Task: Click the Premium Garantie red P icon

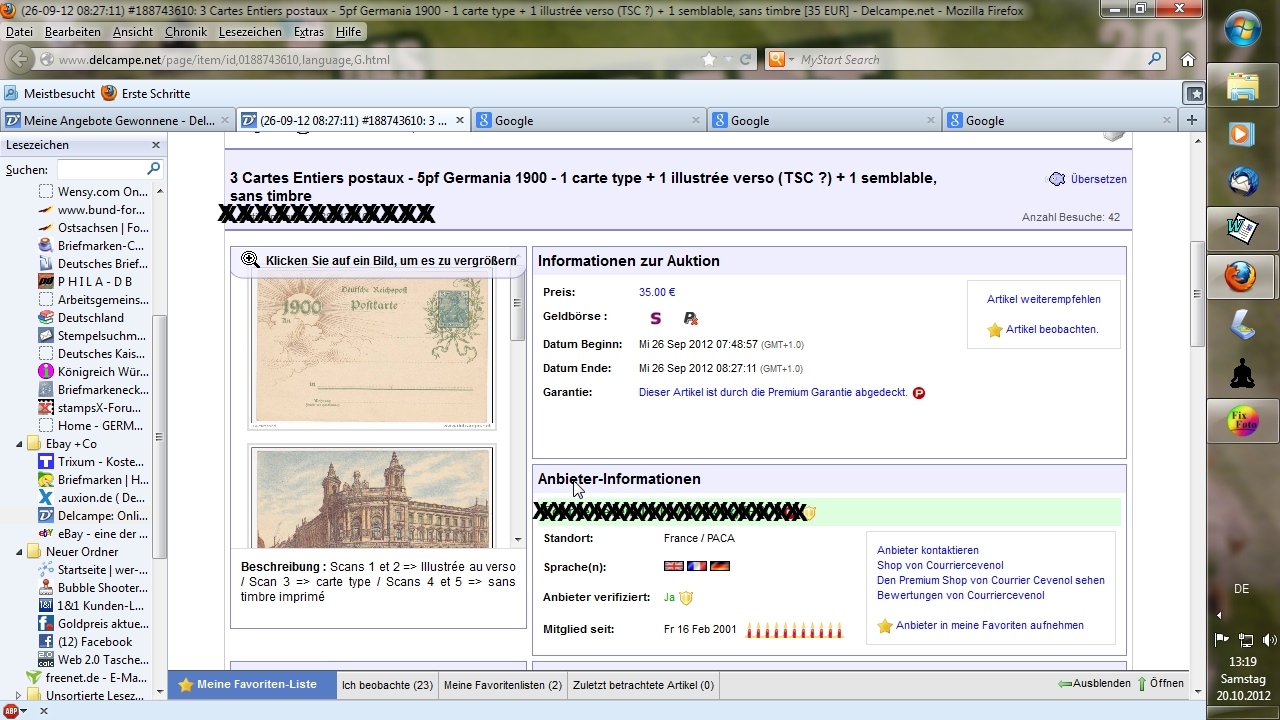Action: (919, 393)
